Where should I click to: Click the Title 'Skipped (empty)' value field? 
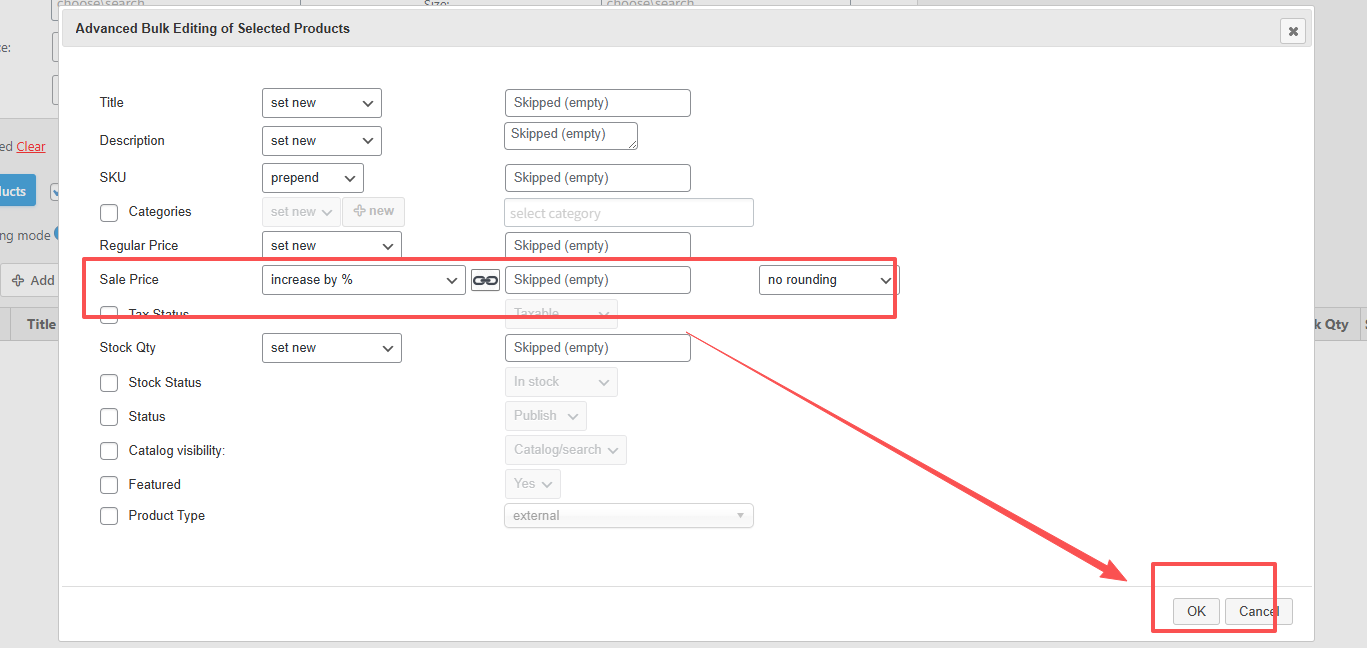tap(597, 102)
